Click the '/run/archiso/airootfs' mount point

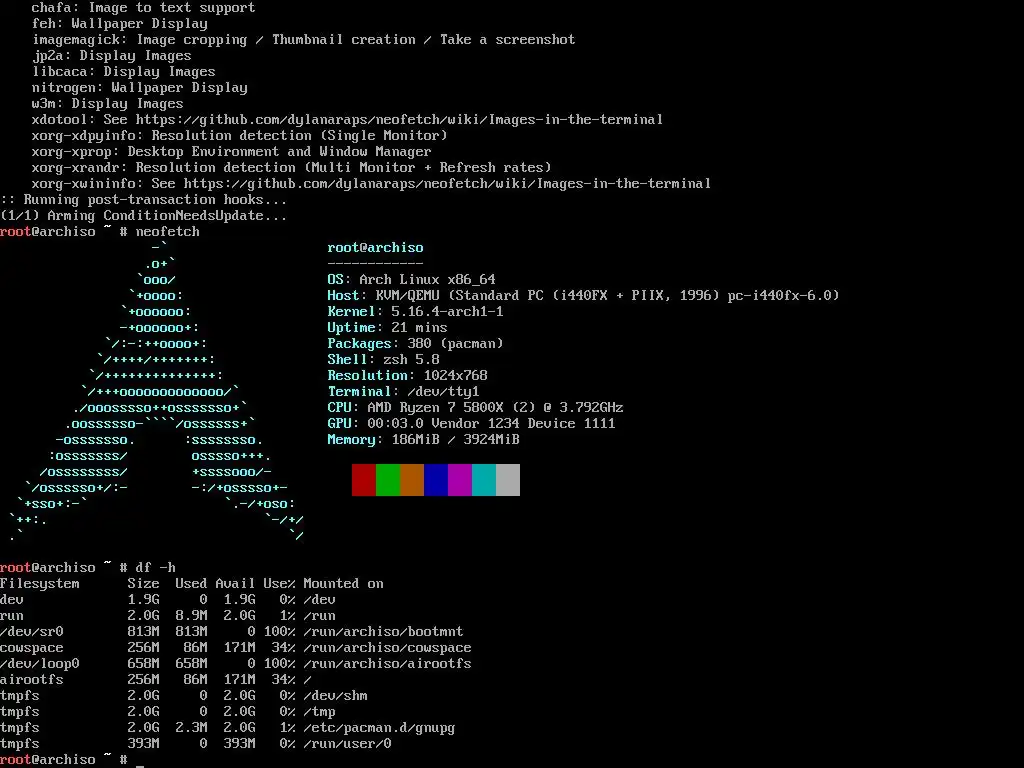point(387,664)
